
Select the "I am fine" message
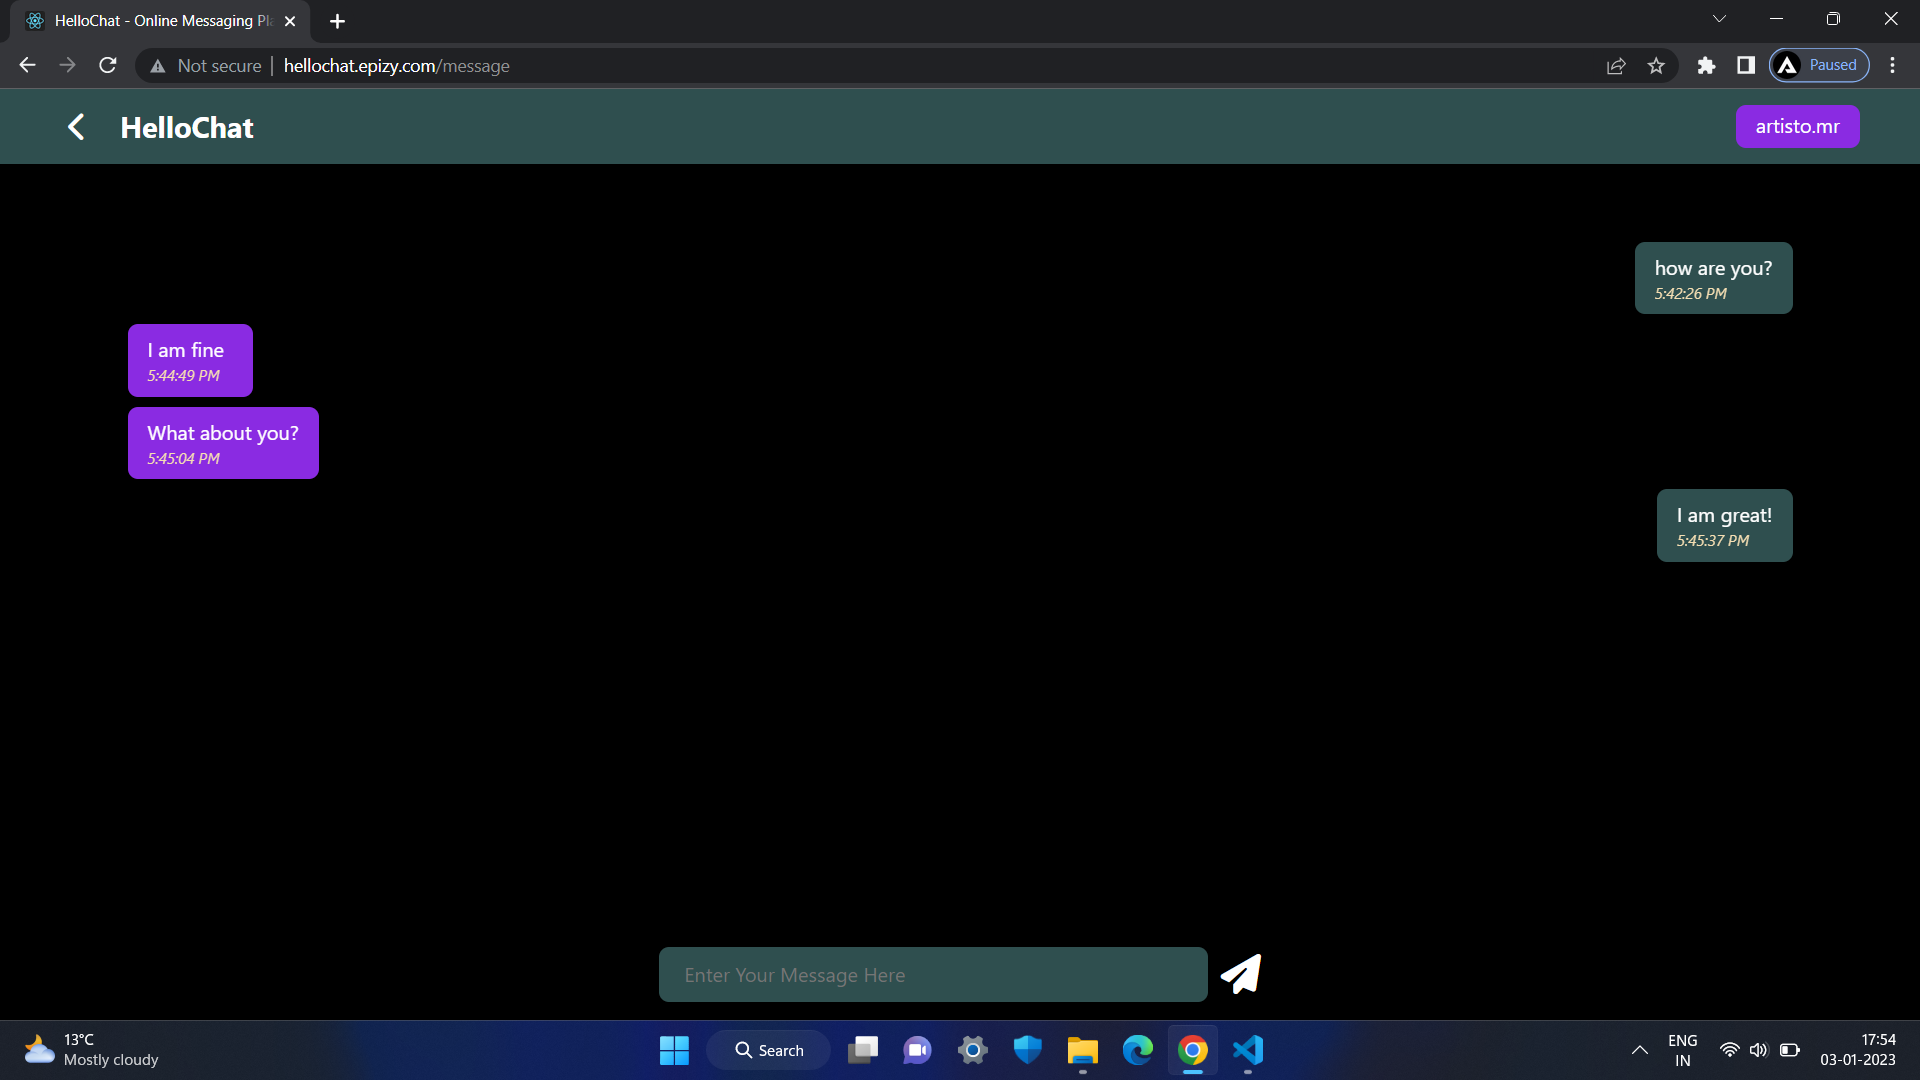190,360
